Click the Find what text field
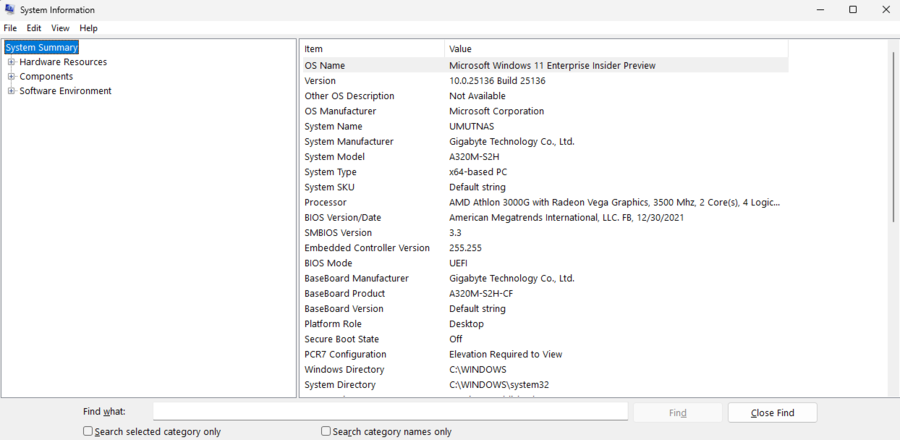The image size is (900, 440). tap(390, 412)
